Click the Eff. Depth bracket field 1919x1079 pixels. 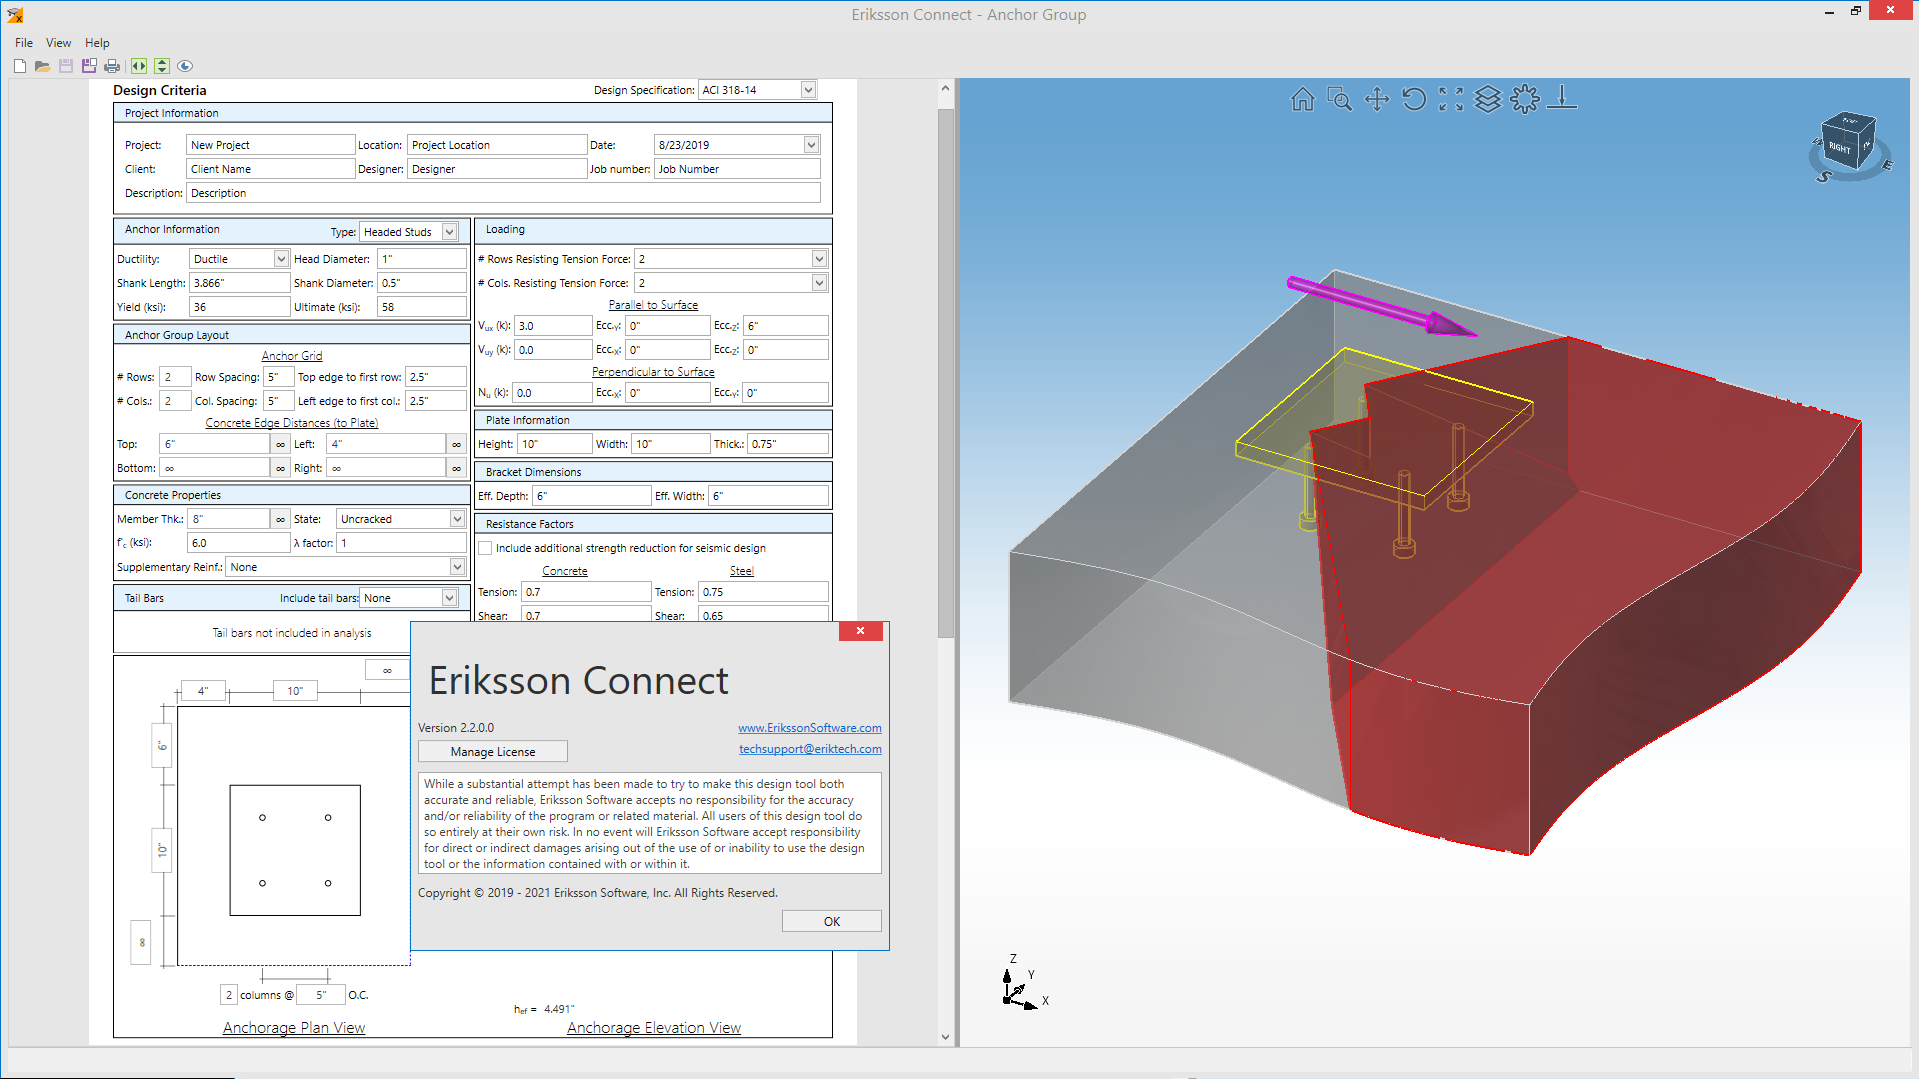[592, 496]
